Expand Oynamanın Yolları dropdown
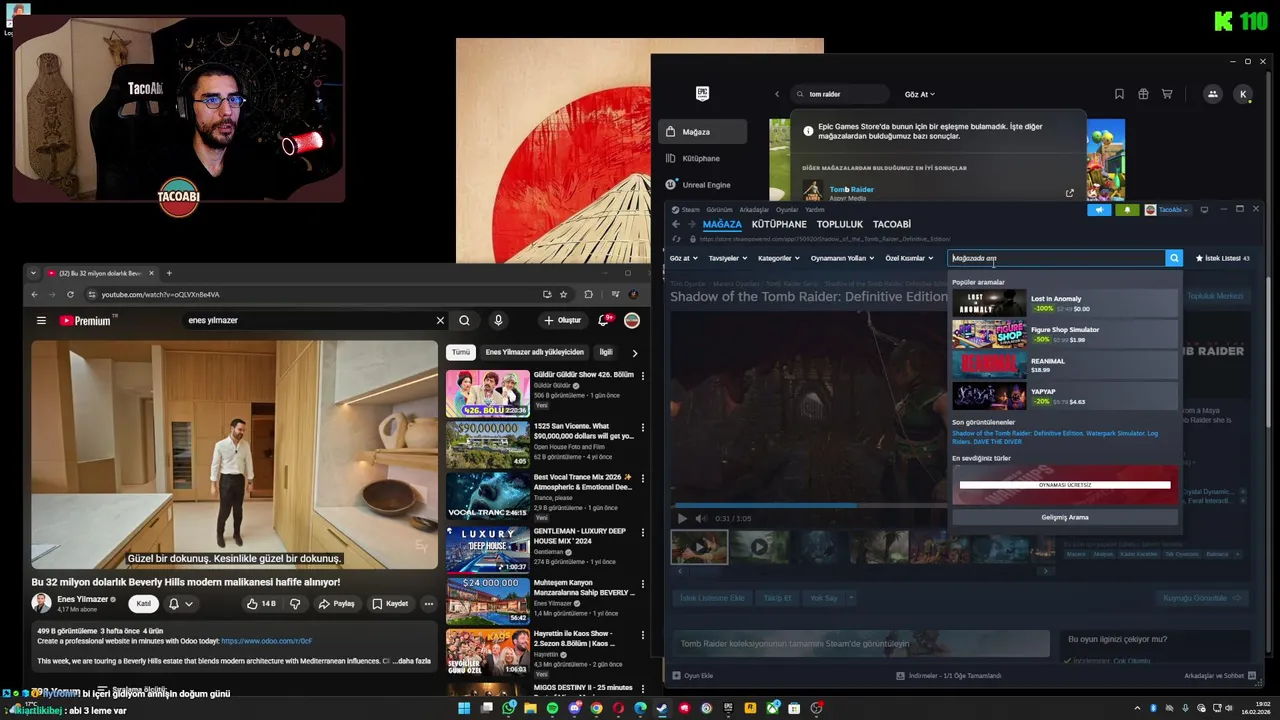1280x720 pixels. point(842,258)
